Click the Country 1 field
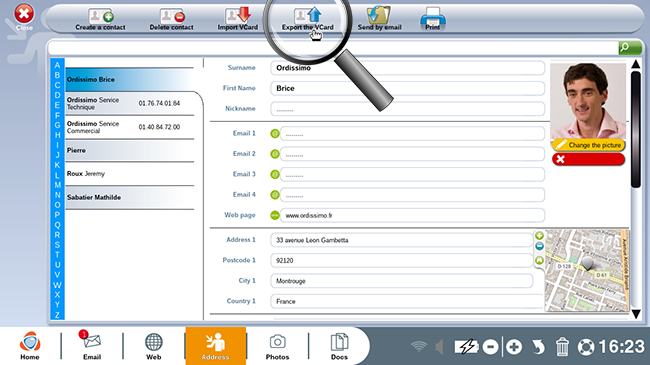The height and width of the screenshot is (365, 650). (407, 302)
